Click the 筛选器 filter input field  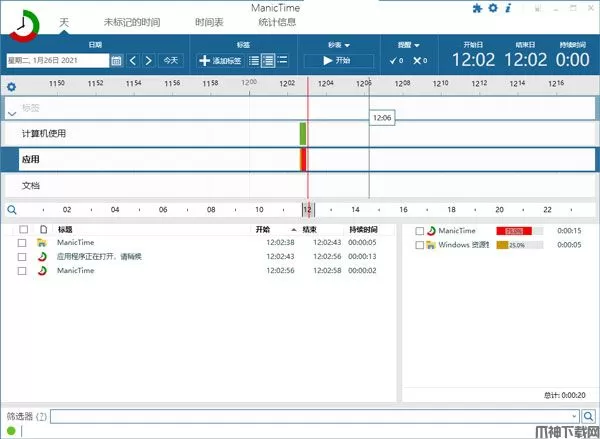(x=310, y=416)
